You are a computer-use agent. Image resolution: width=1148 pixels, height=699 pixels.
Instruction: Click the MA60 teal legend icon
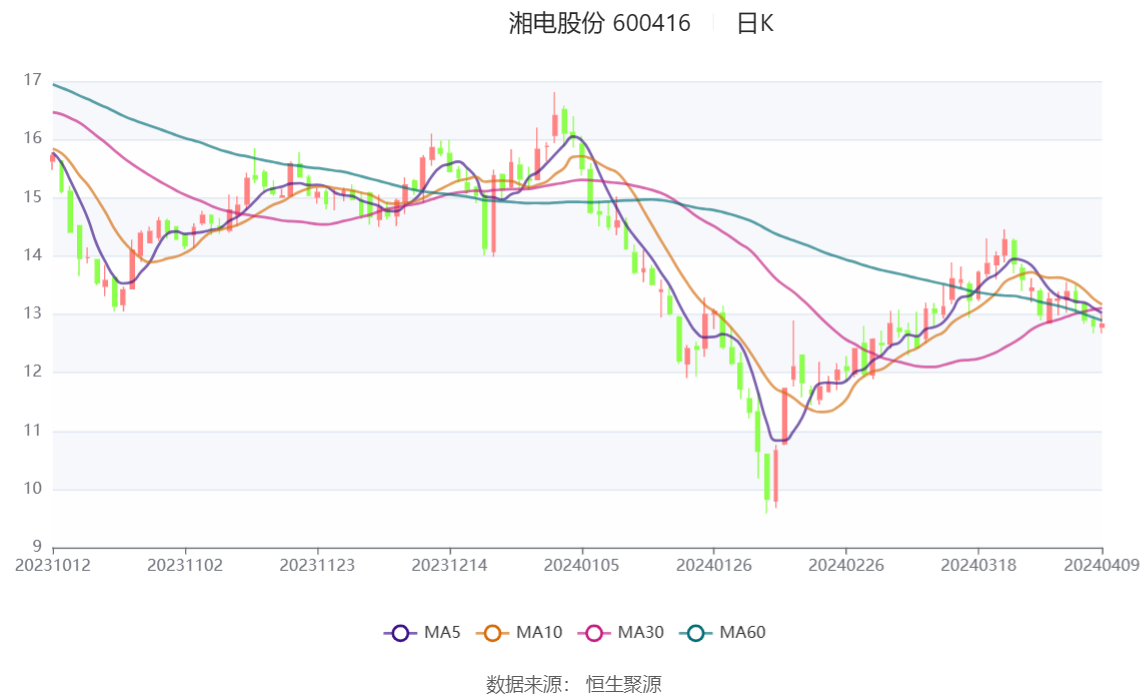tap(696, 633)
